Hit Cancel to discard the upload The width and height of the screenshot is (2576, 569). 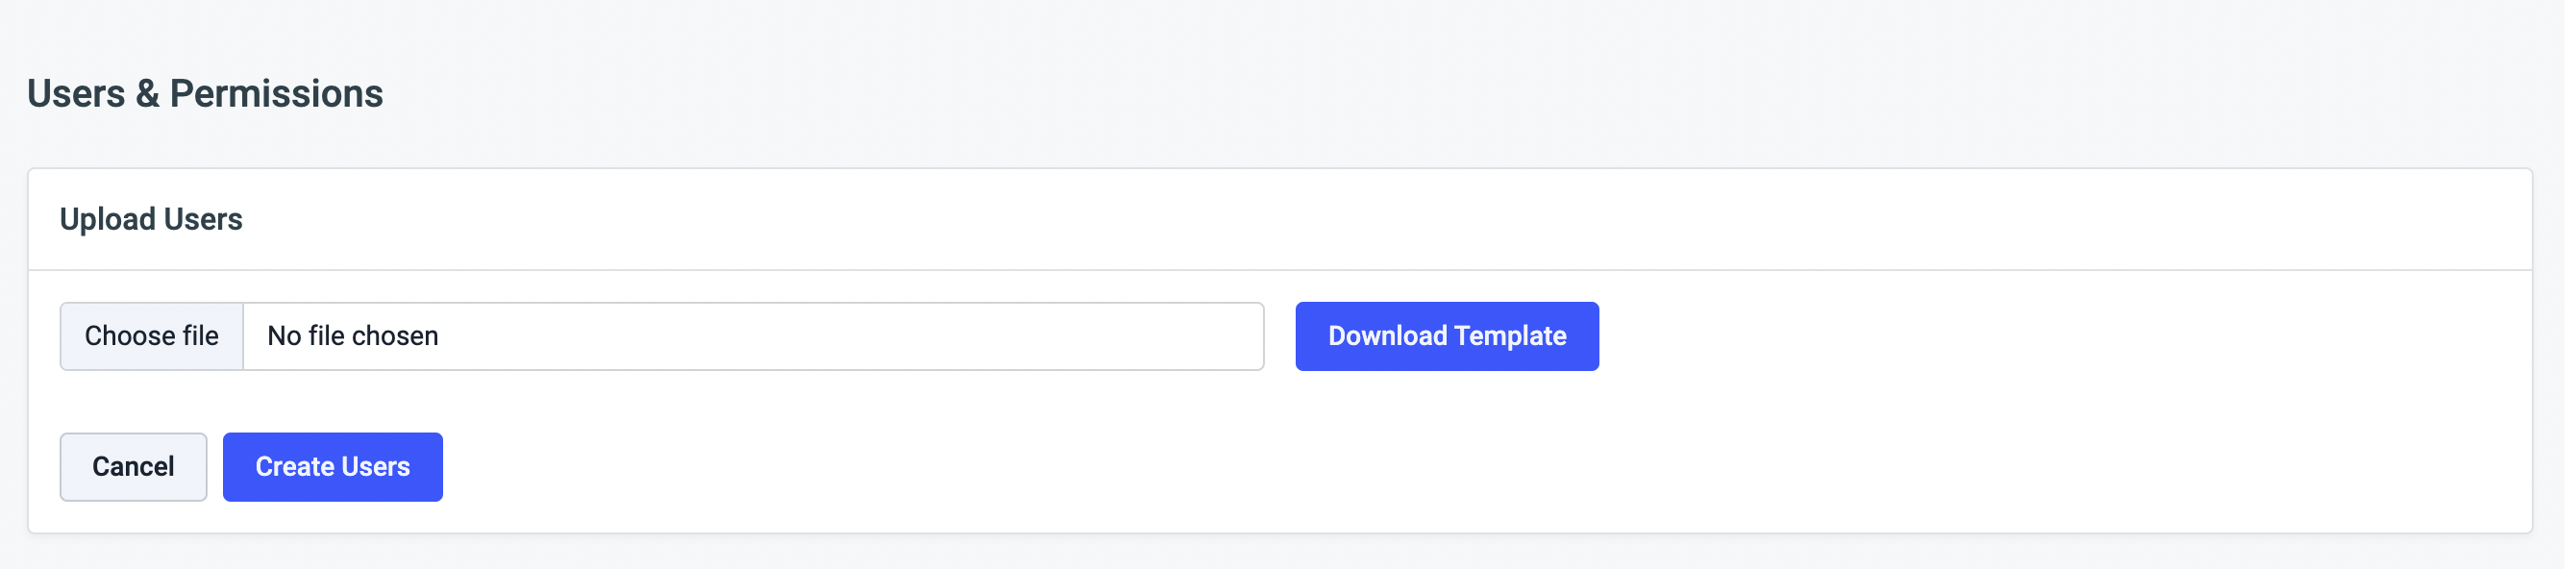click(133, 467)
